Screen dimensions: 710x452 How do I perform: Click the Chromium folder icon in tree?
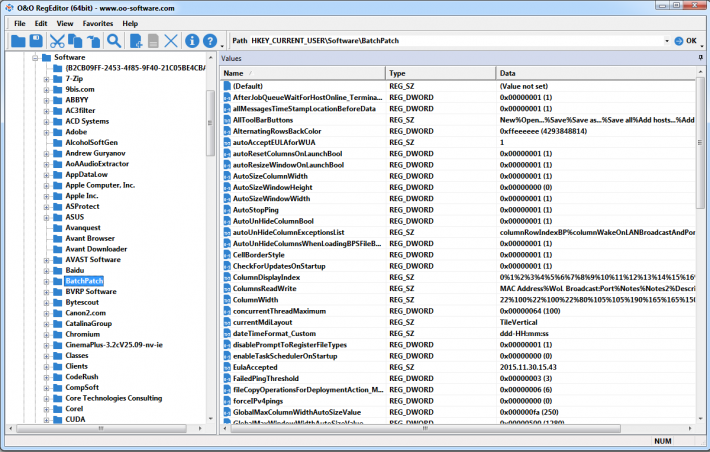pos(58,334)
